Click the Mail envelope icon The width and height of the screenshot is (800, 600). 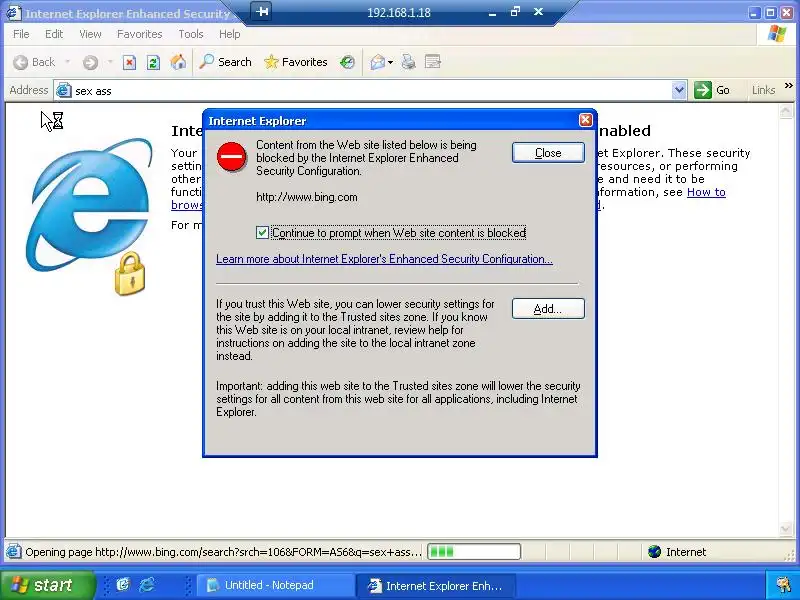(378, 62)
